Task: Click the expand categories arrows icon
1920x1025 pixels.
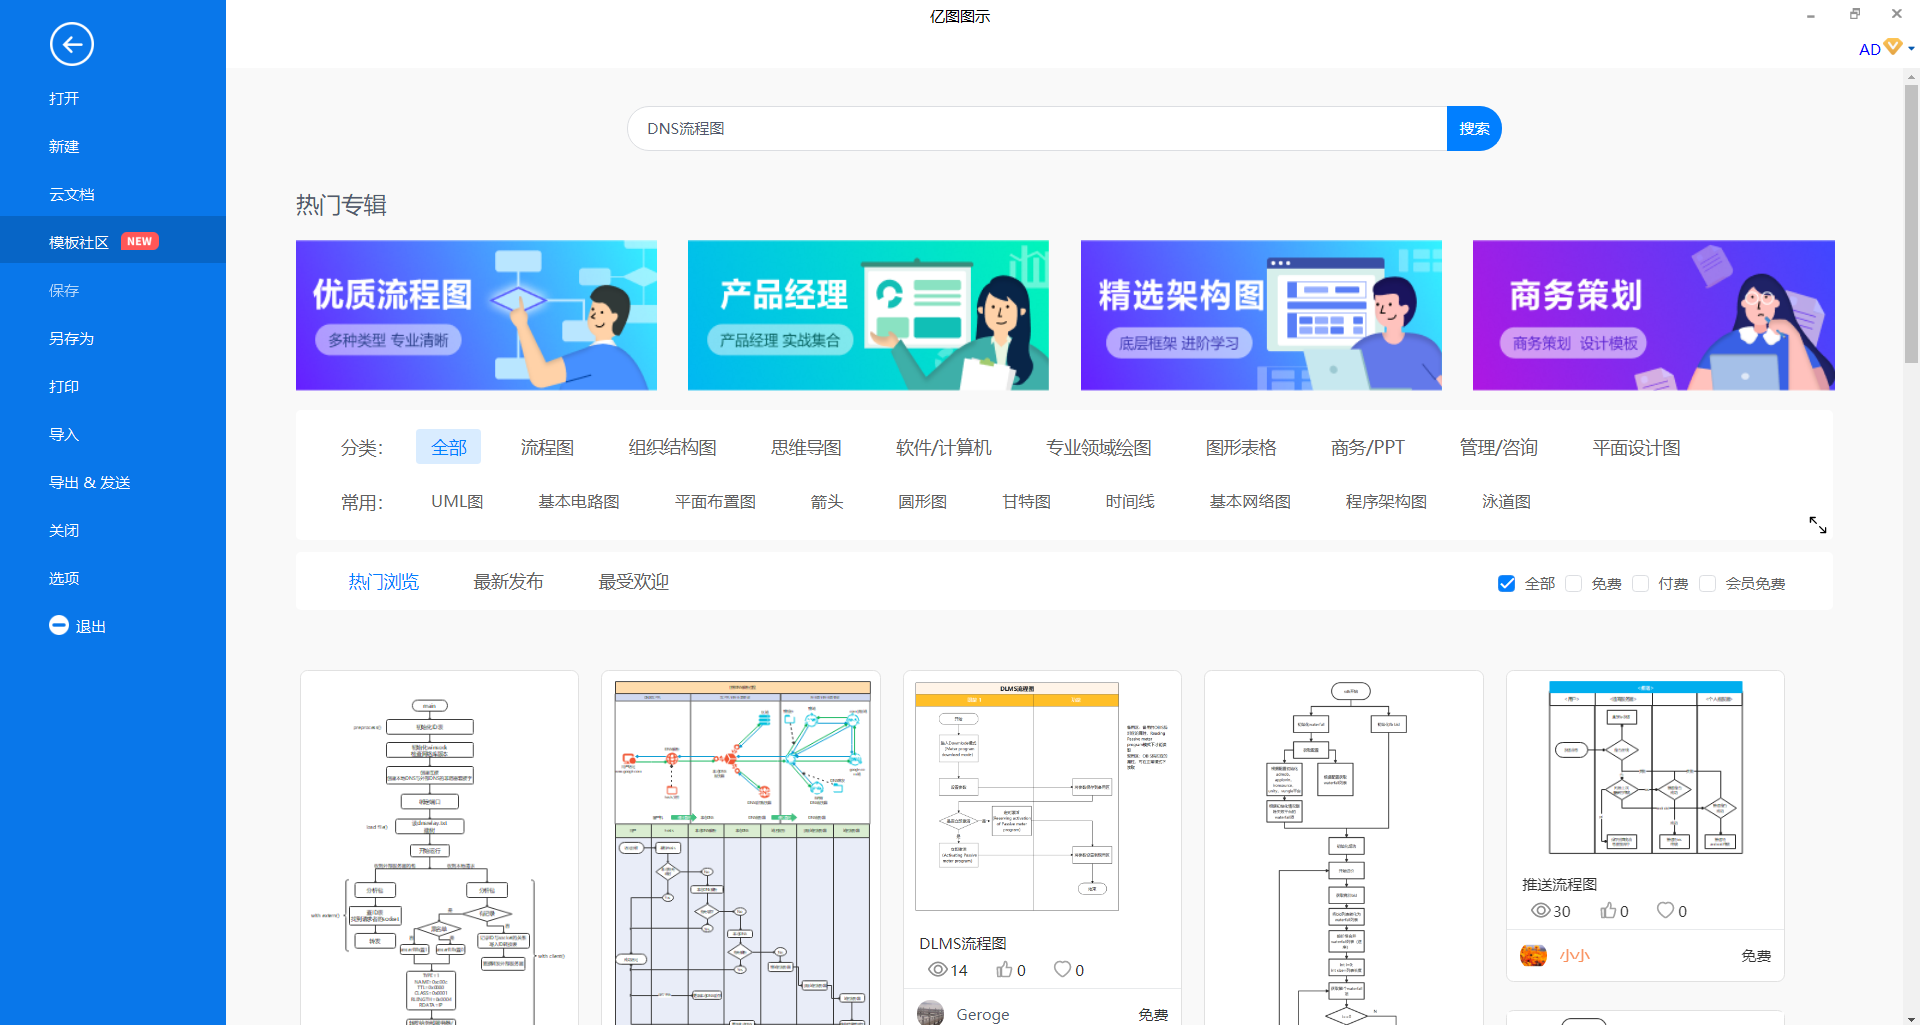Action: click(x=1818, y=525)
